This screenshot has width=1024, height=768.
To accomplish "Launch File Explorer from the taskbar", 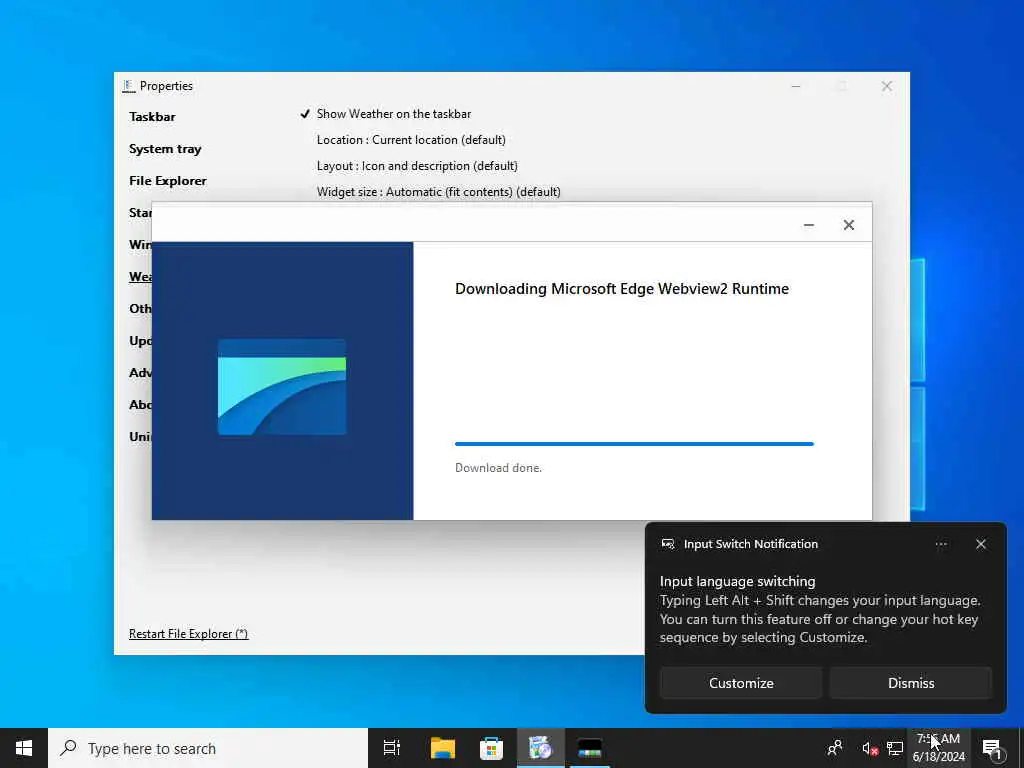I will click(443, 748).
